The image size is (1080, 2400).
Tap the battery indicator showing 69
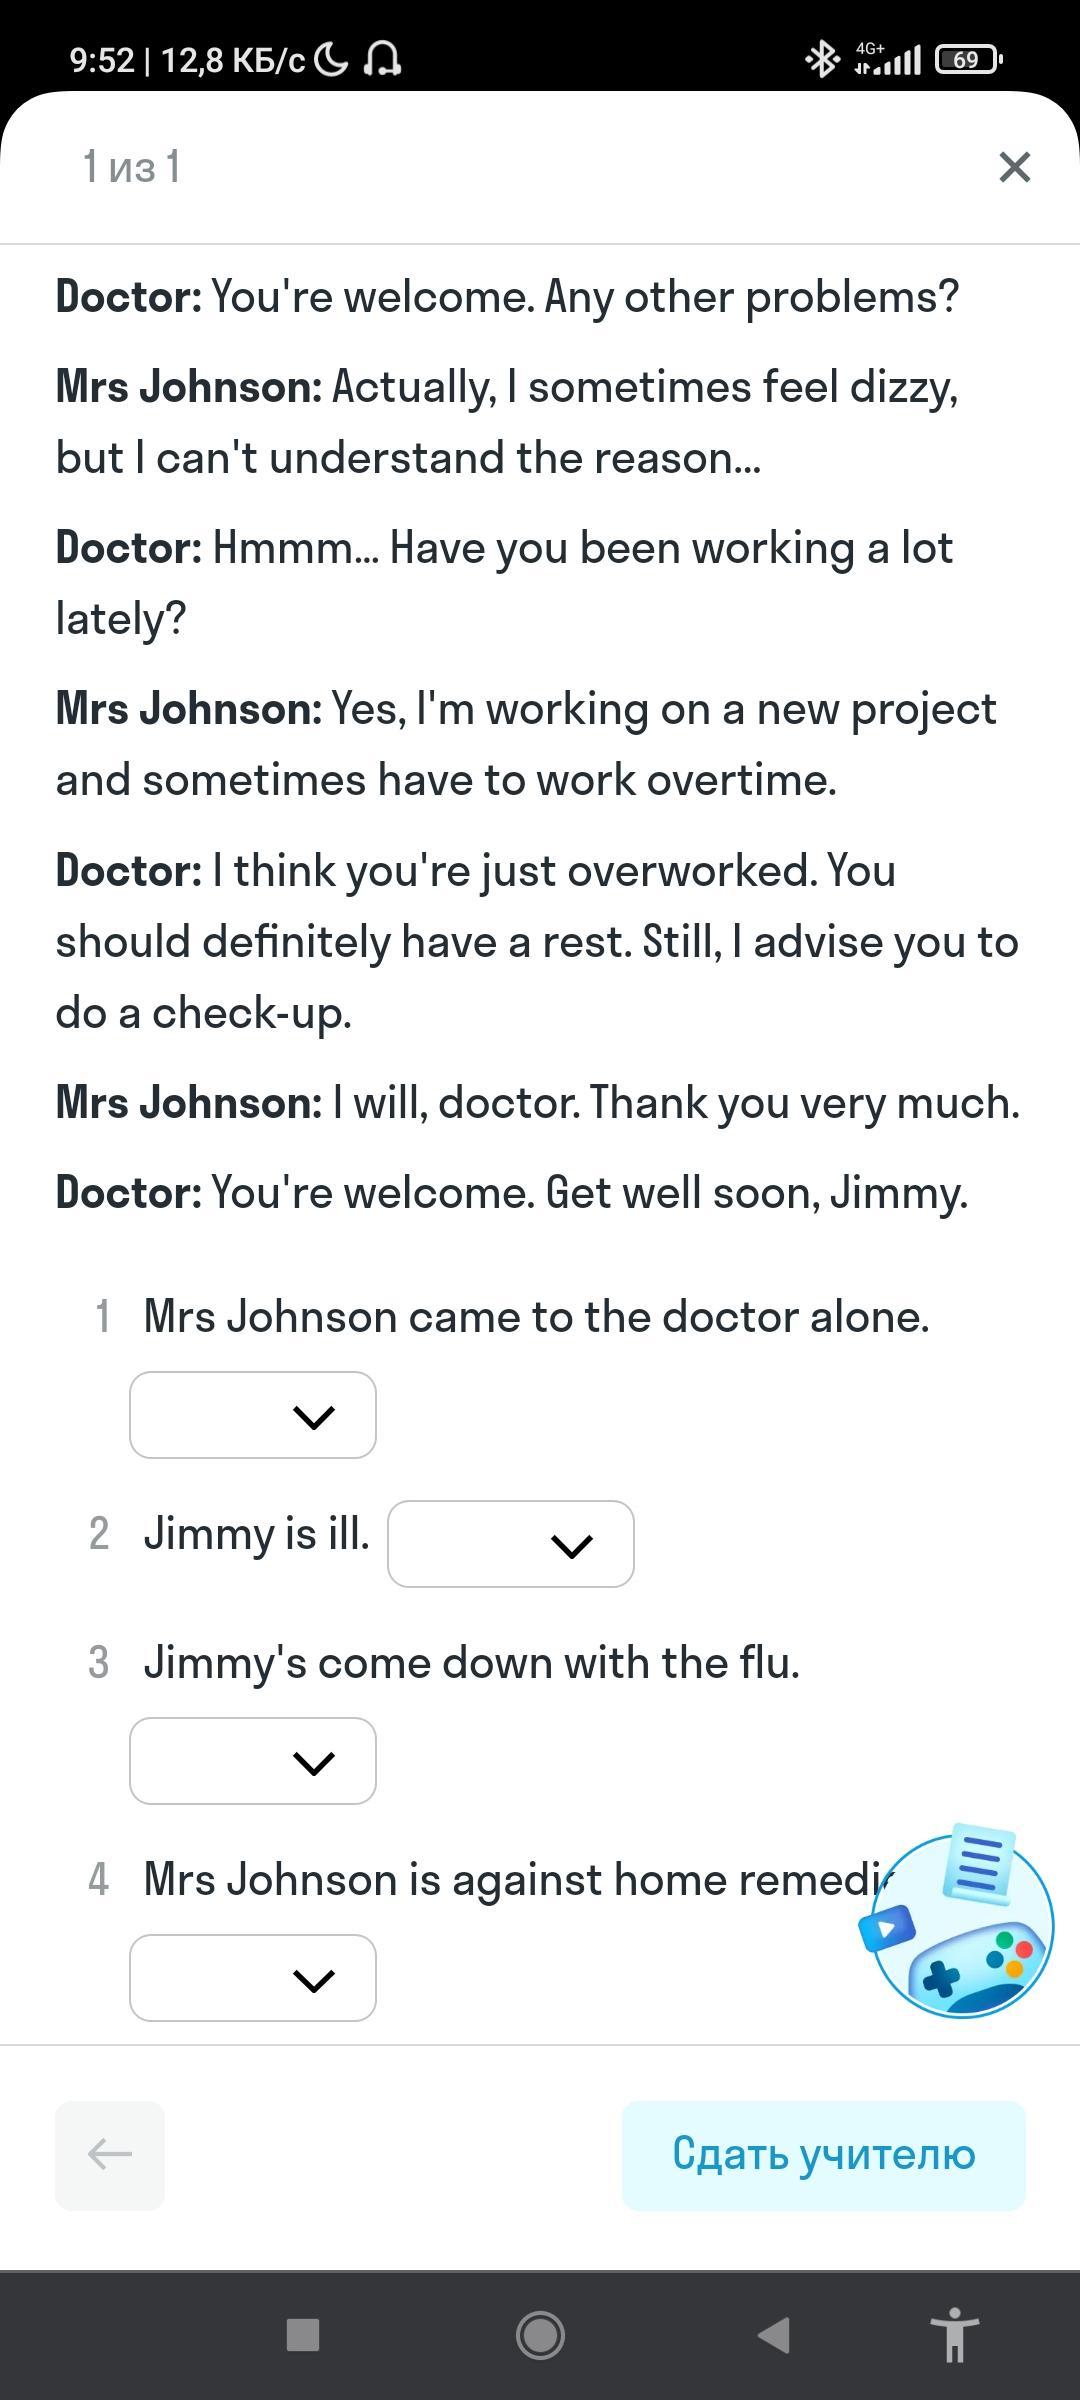pos(968,60)
